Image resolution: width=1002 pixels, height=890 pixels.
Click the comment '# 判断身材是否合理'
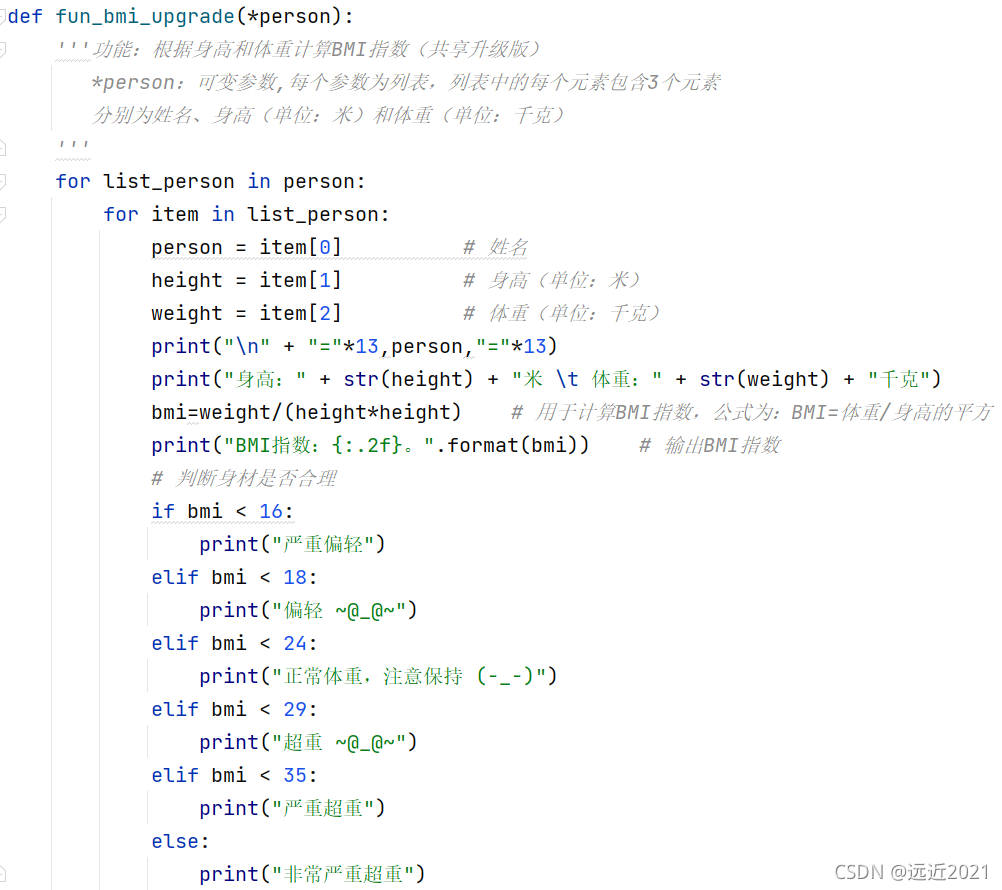pos(244,478)
